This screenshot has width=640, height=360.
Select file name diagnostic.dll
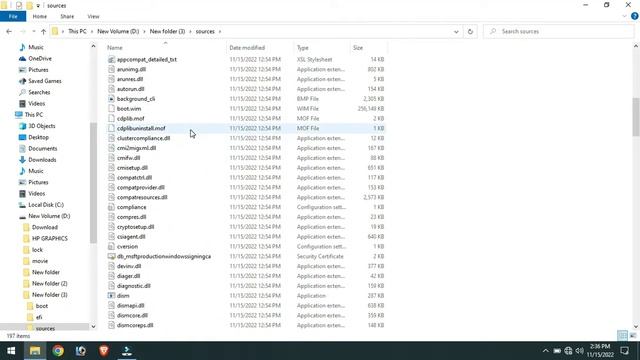(x=134, y=286)
